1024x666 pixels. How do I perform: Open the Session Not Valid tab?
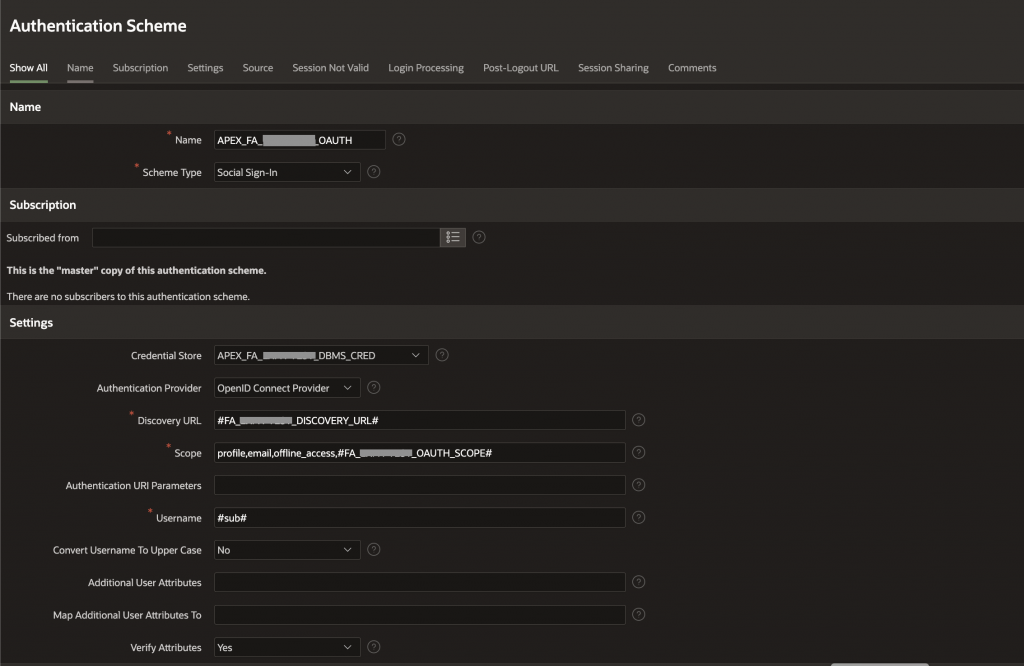pyautogui.click(x=330, y=68)
